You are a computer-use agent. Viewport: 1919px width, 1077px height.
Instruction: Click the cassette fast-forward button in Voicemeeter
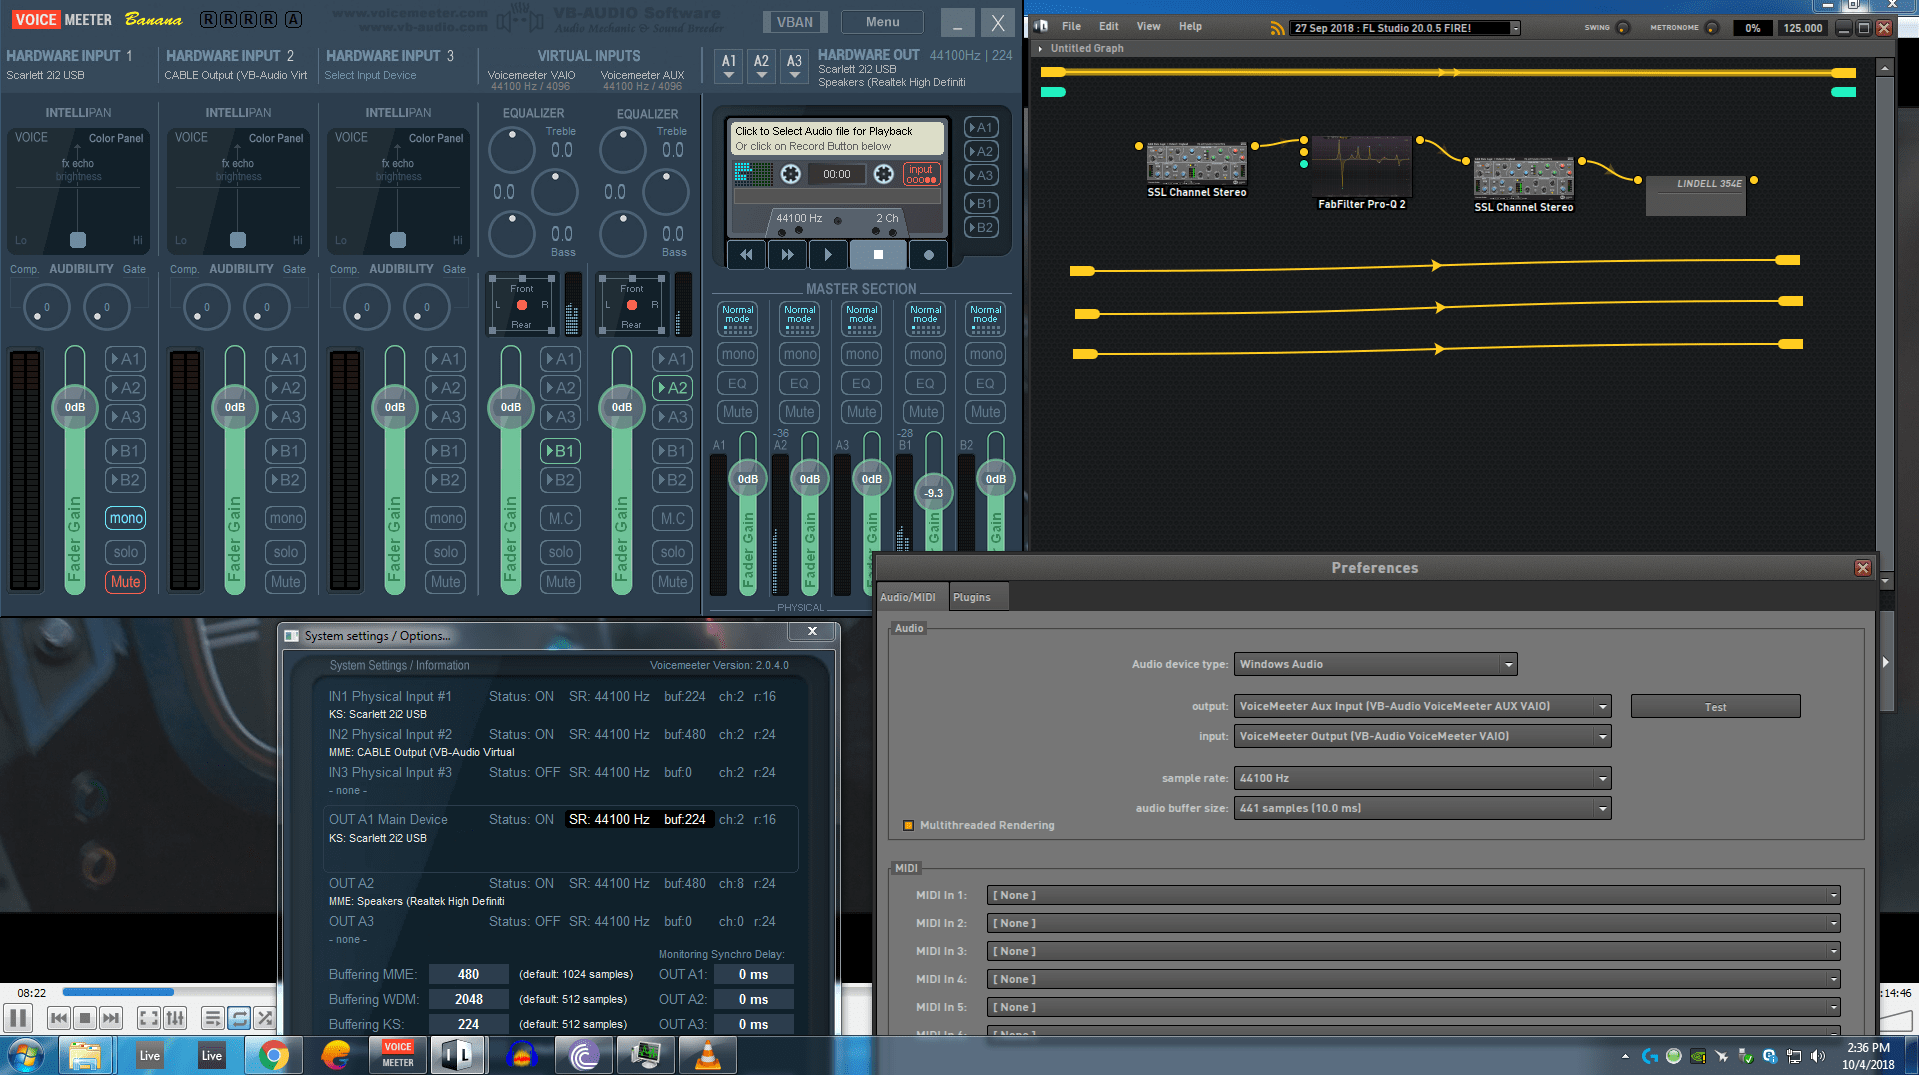pyautogui.click(x=787, y=255)
